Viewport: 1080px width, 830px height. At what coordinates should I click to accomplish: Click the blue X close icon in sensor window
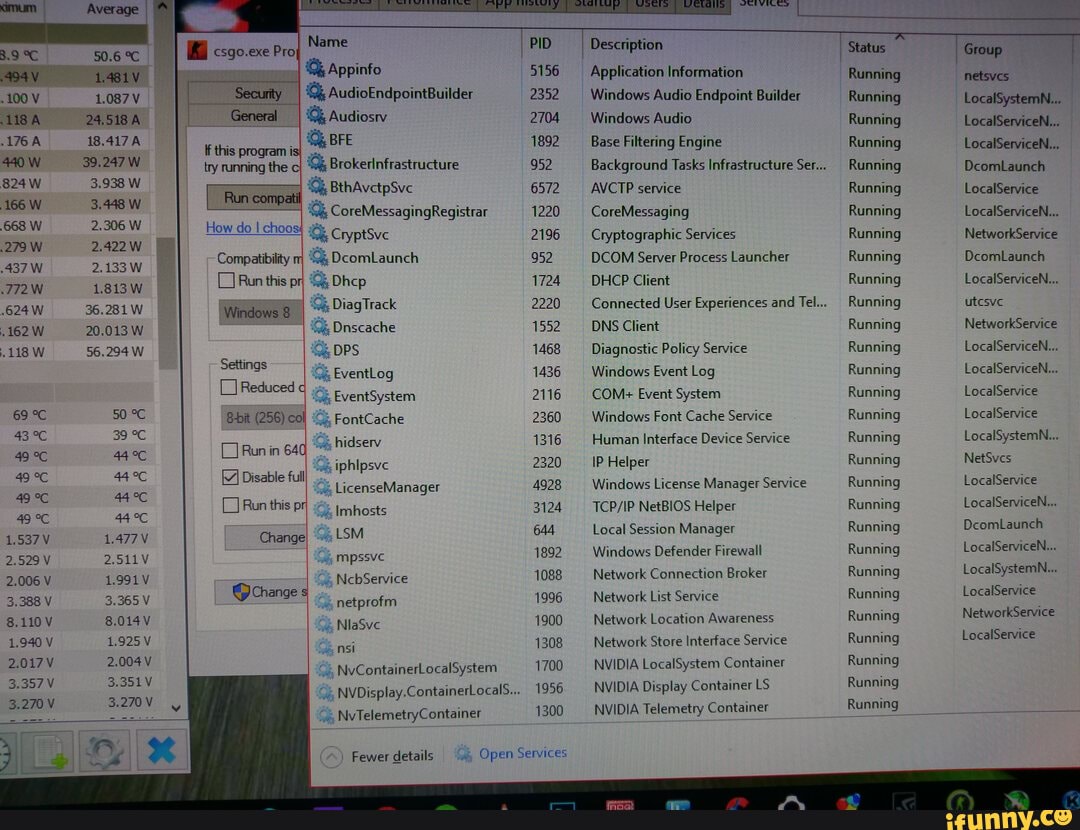tap(162, 750)
